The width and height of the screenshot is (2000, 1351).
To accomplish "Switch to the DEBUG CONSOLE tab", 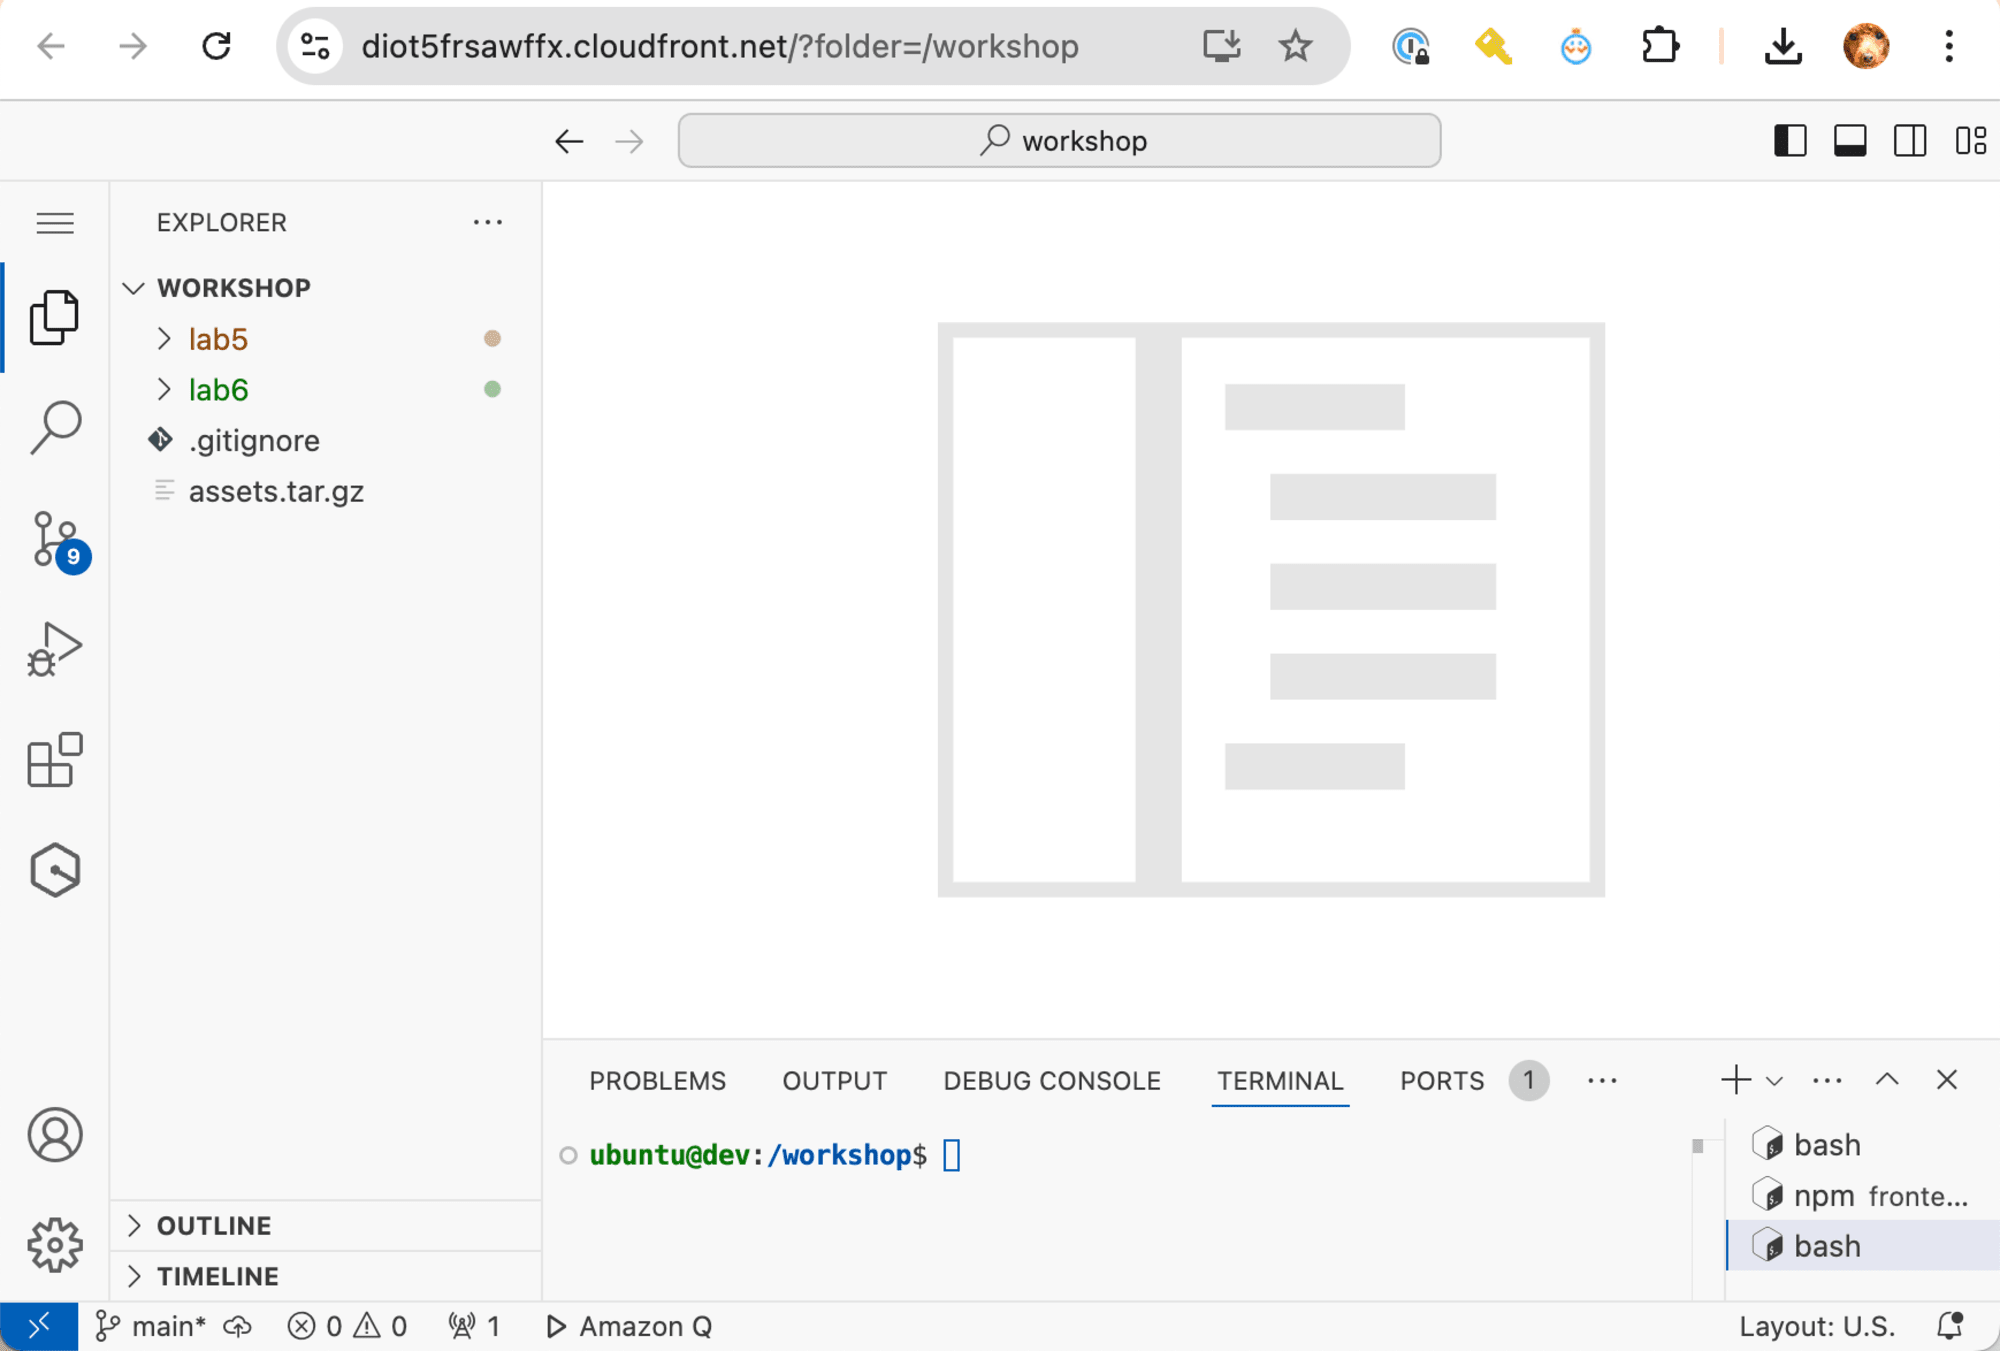I will pyautogui.click(x=1052, y=1081).
